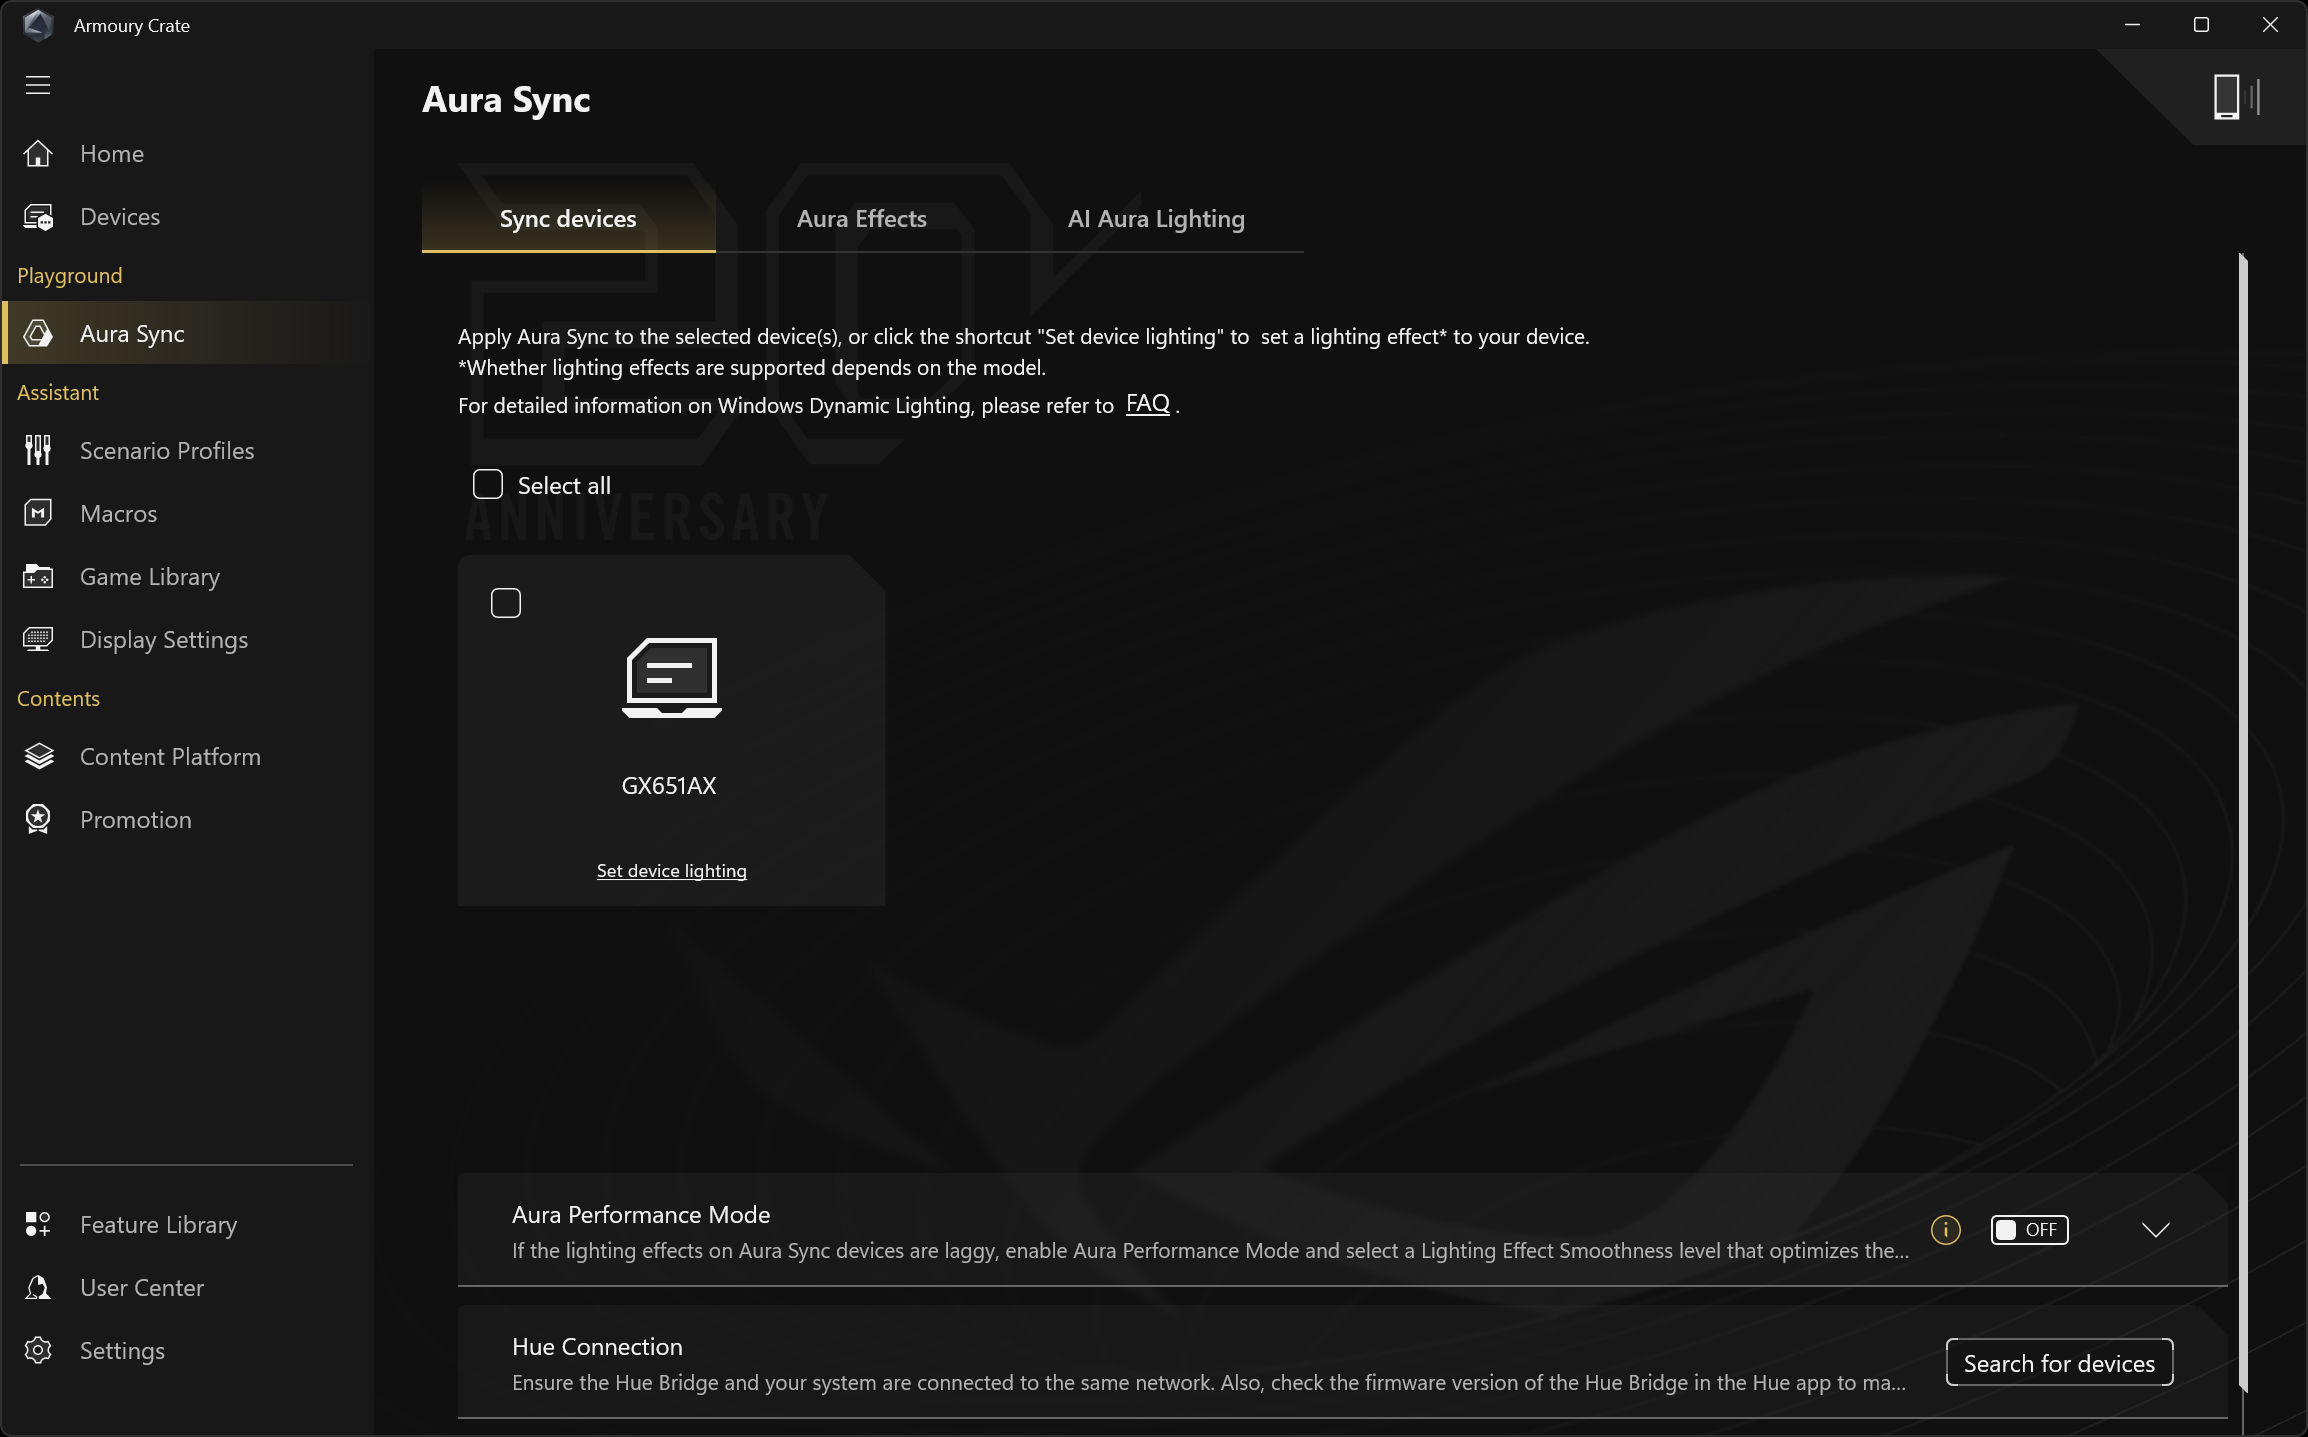This screenshot has width=2308, height=1437.
Task: Click the Search for devices button
Action: (2059, 1362)
